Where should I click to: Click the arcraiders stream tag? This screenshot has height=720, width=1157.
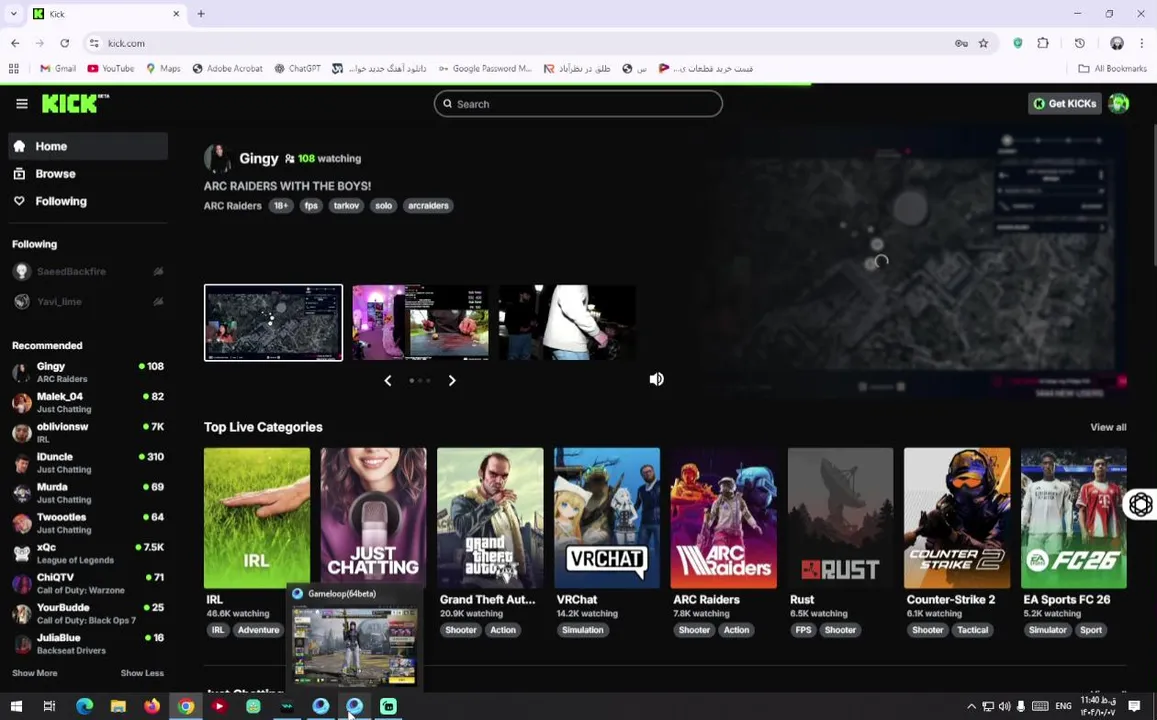(x=428, y=206)
